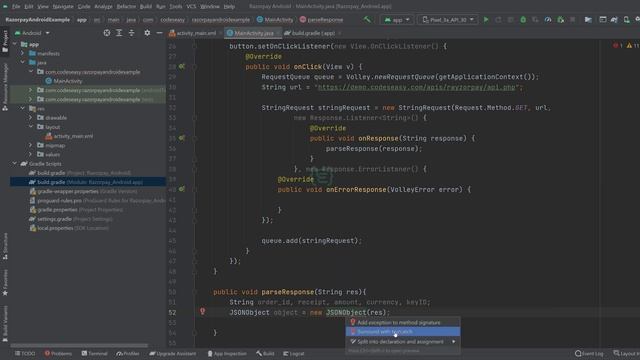
Task: Click the green Run app play icon
Action: pyautogui.click(x=486, y=20)
